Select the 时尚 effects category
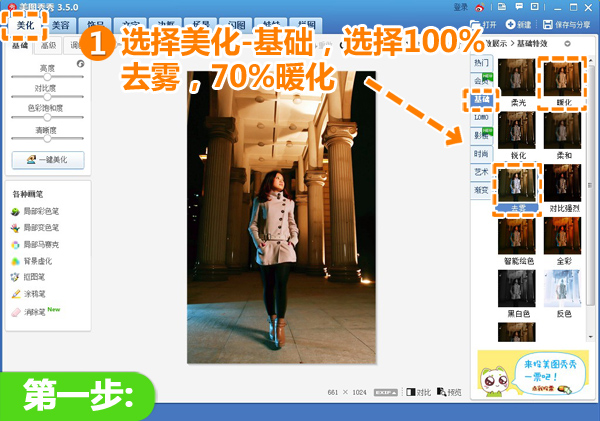600x421 pixels. 481,154
